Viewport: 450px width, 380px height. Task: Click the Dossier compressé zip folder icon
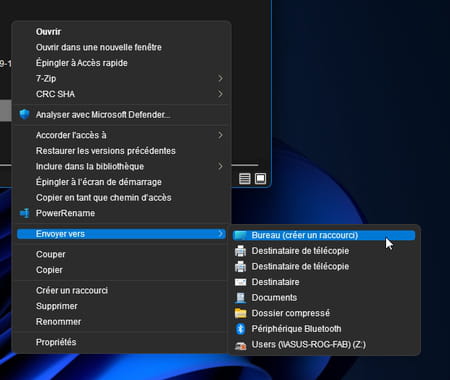pyautogui.click(x=240, y=313)
